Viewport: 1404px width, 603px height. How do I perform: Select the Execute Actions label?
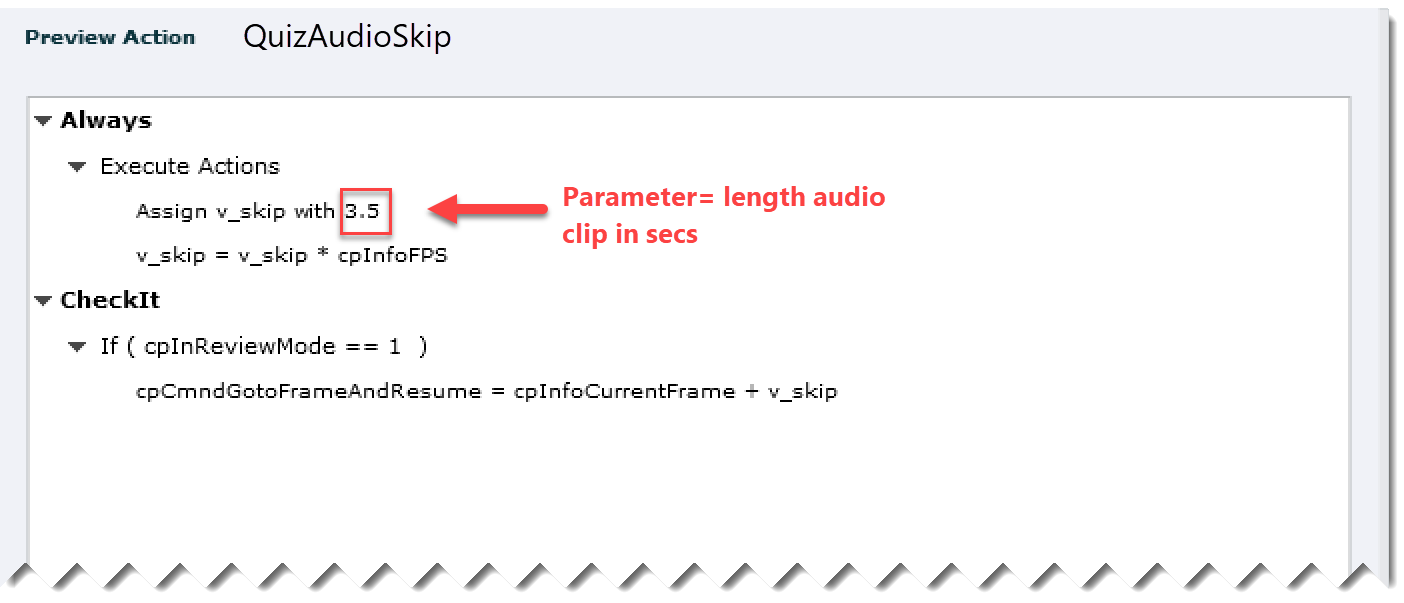[x=190, y=167]
